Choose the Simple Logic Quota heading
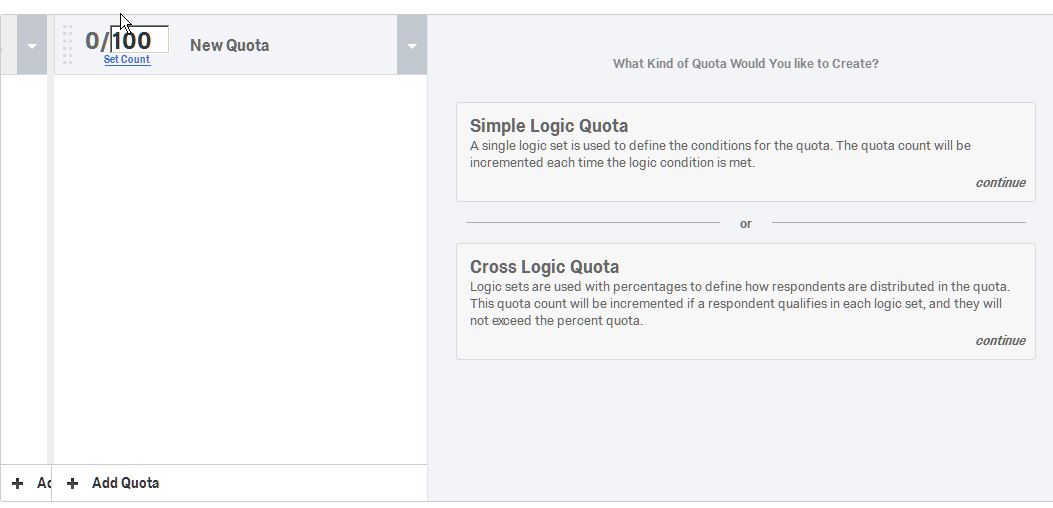This screenshot has height=508, width=1053. (x=549, y=126)
